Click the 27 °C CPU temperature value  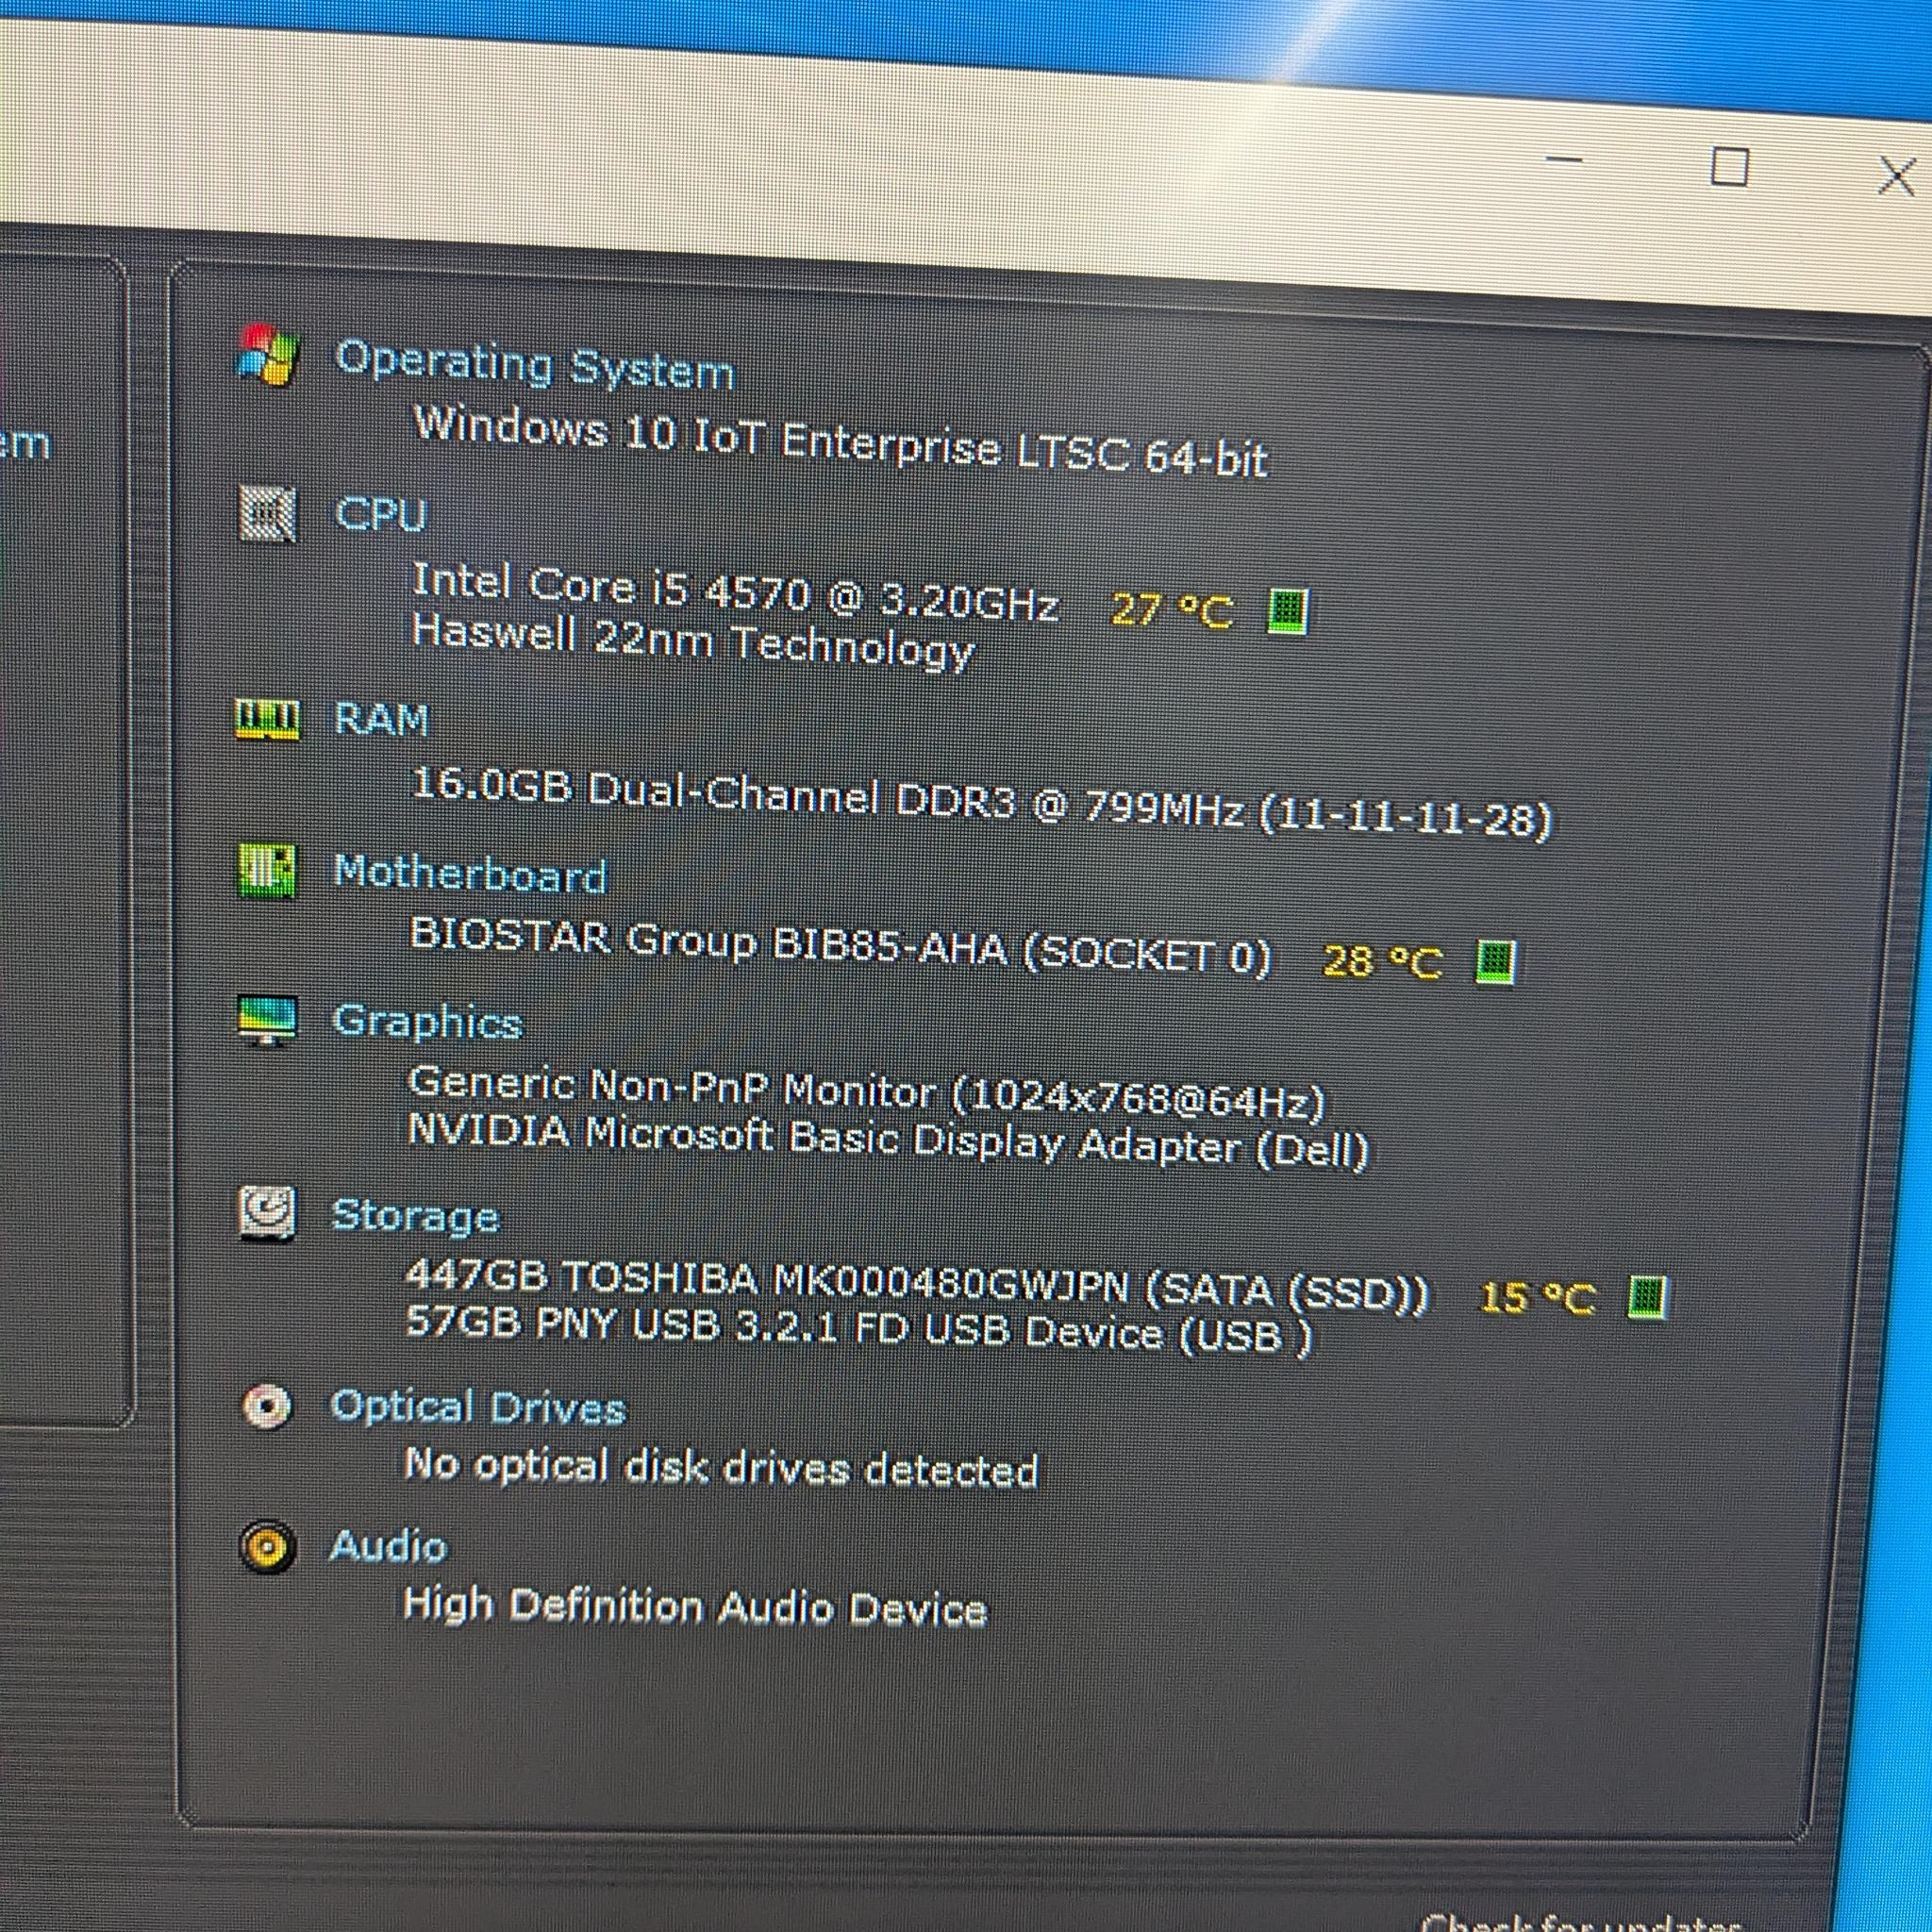pyautogui.click(x=1173, y=609)
